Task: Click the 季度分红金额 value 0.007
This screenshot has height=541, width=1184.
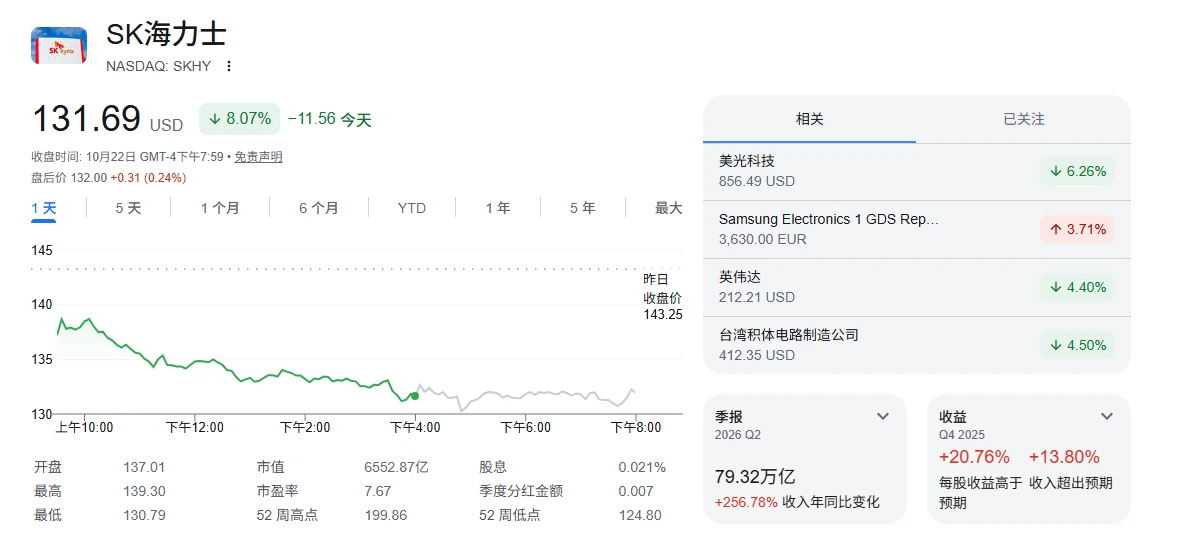Action: coord(636,492)
